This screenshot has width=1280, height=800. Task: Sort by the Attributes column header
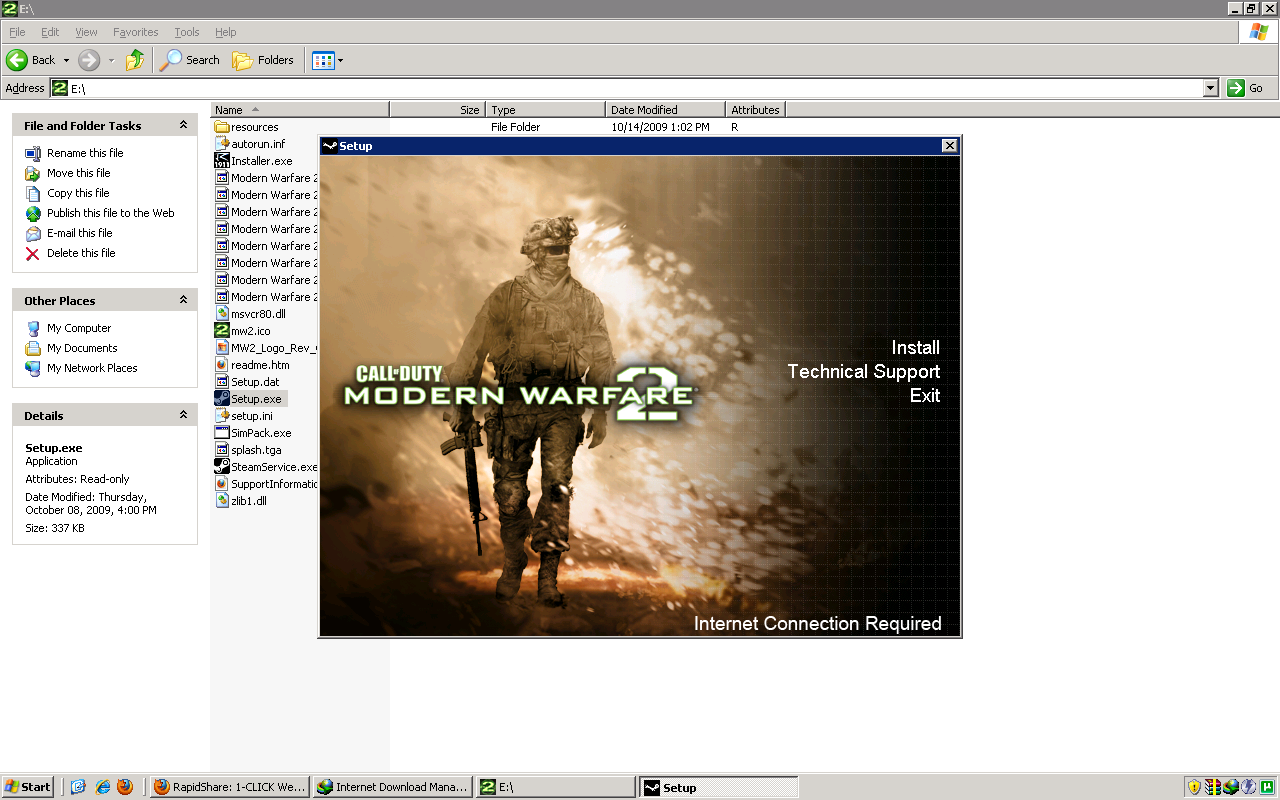755,110
